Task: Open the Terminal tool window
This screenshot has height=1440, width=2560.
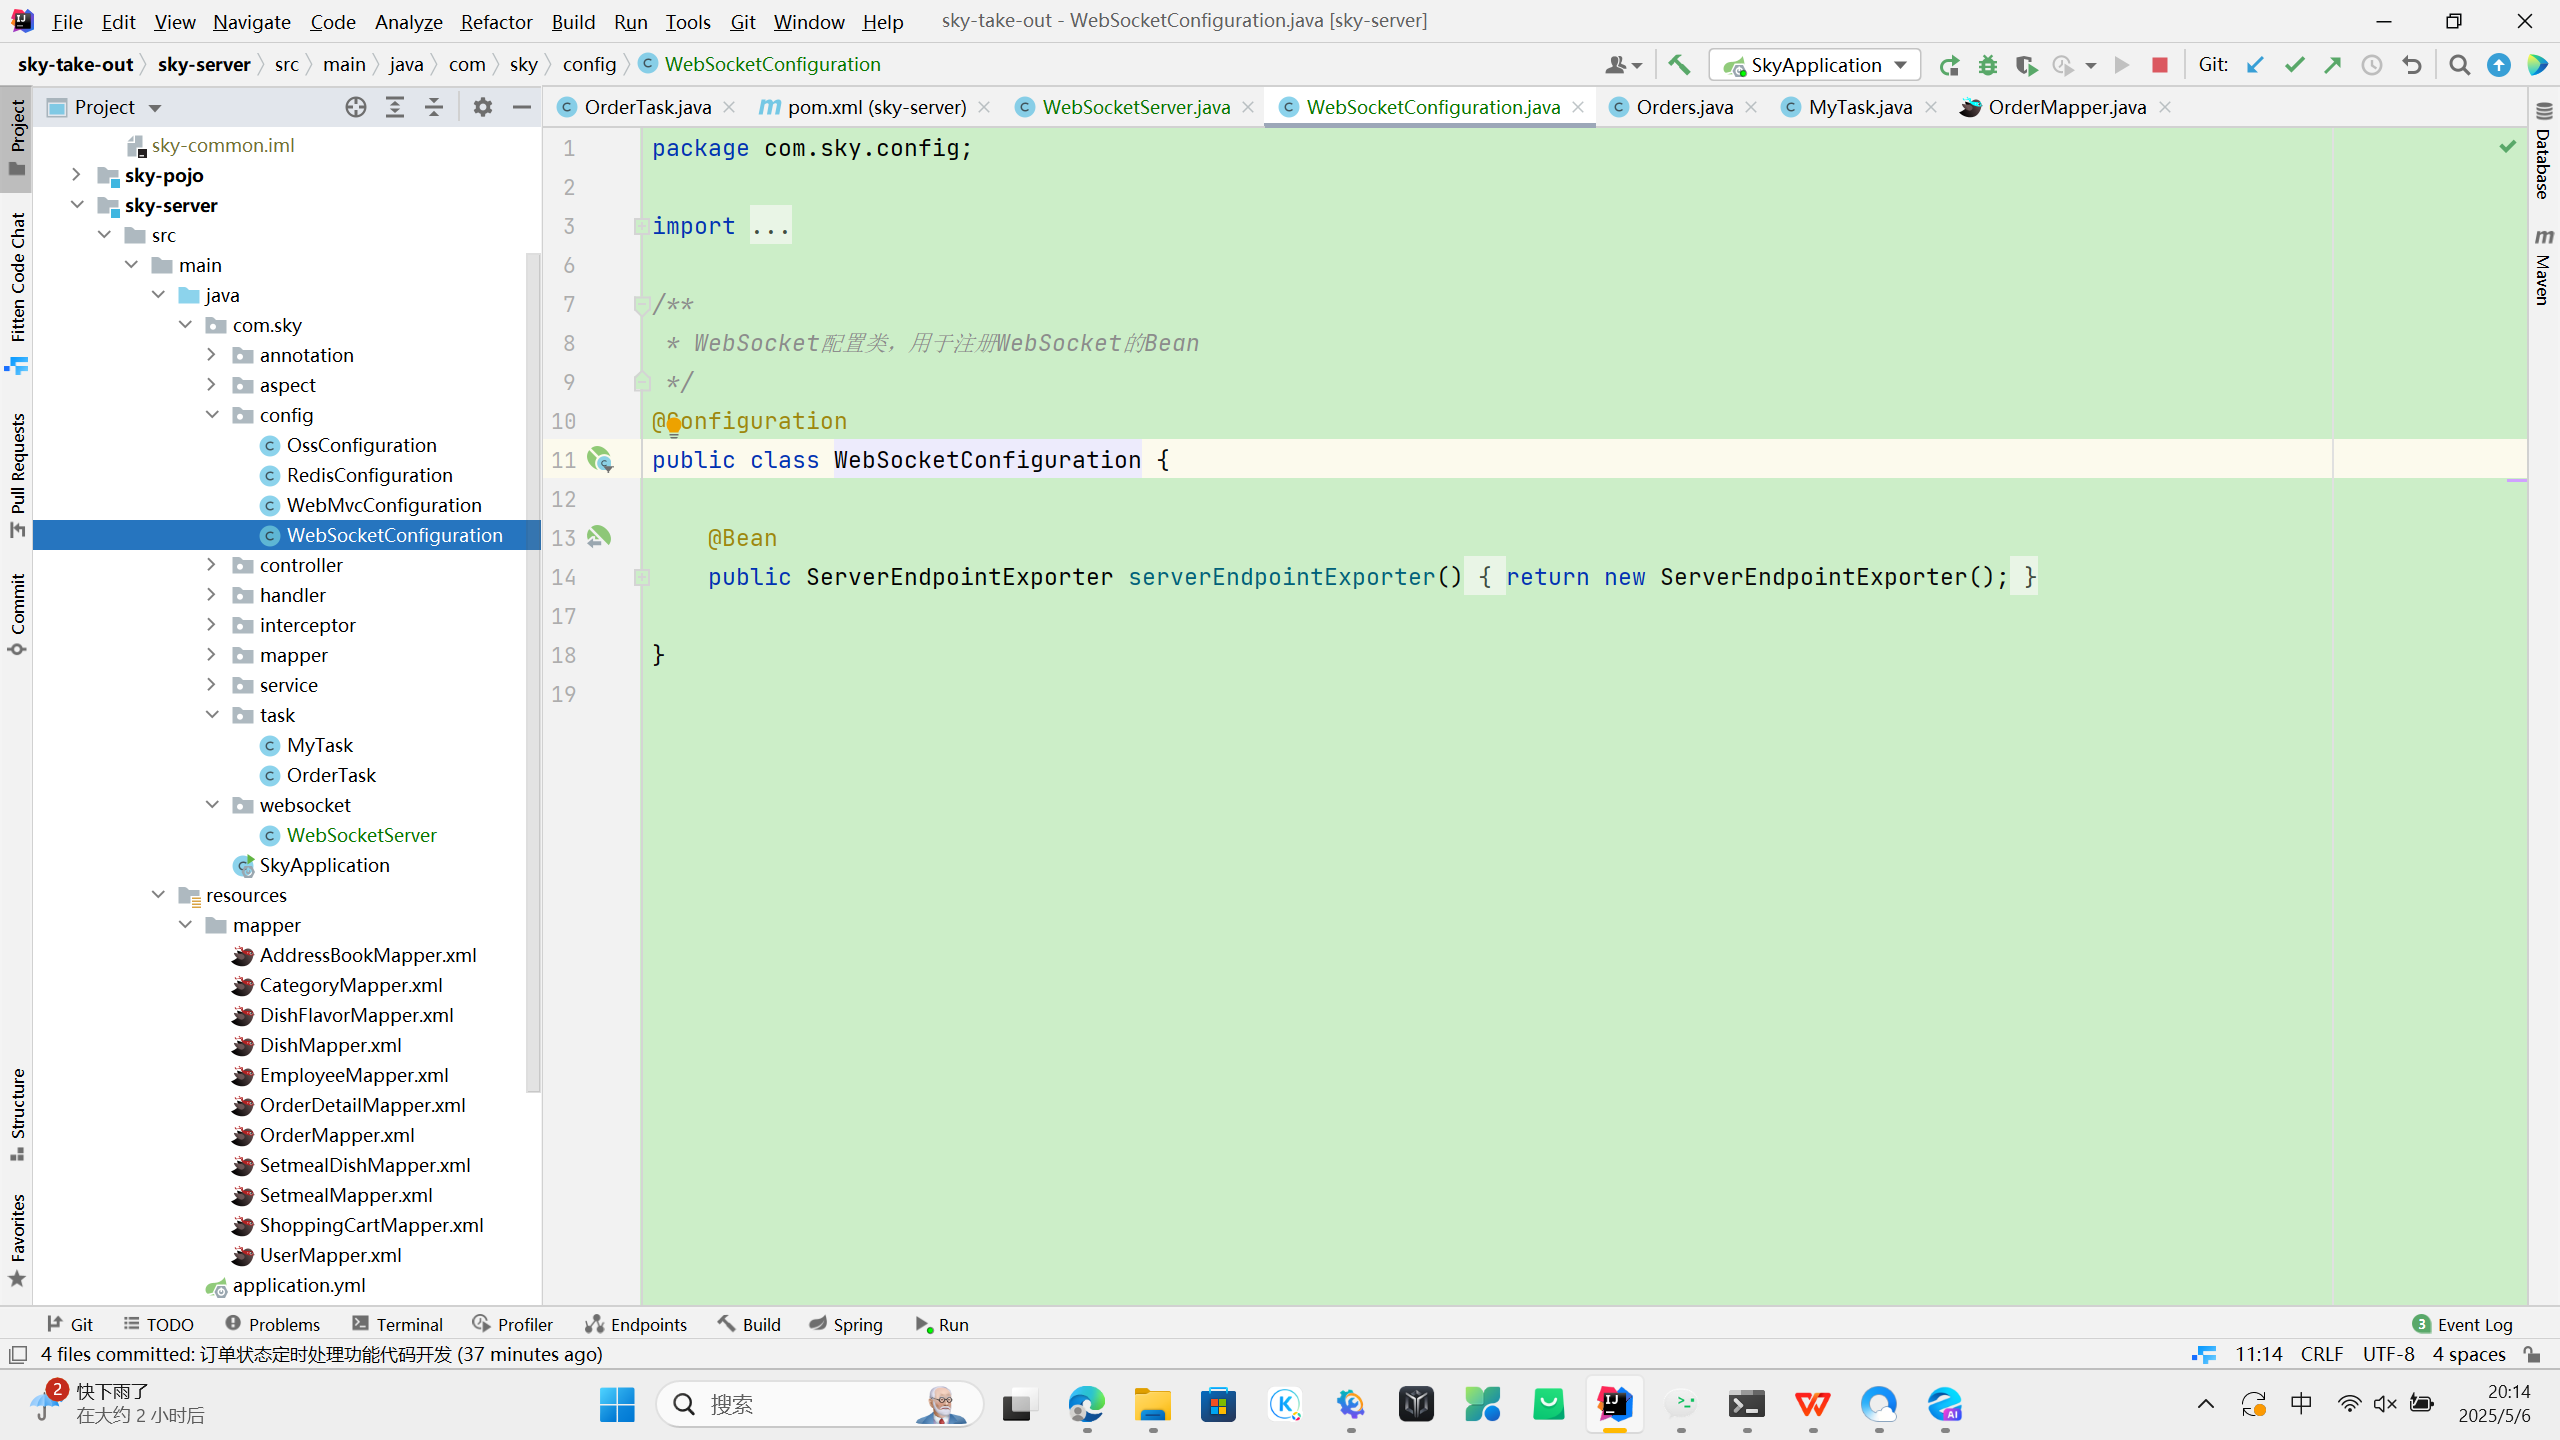Action: tap(397, 1324)
